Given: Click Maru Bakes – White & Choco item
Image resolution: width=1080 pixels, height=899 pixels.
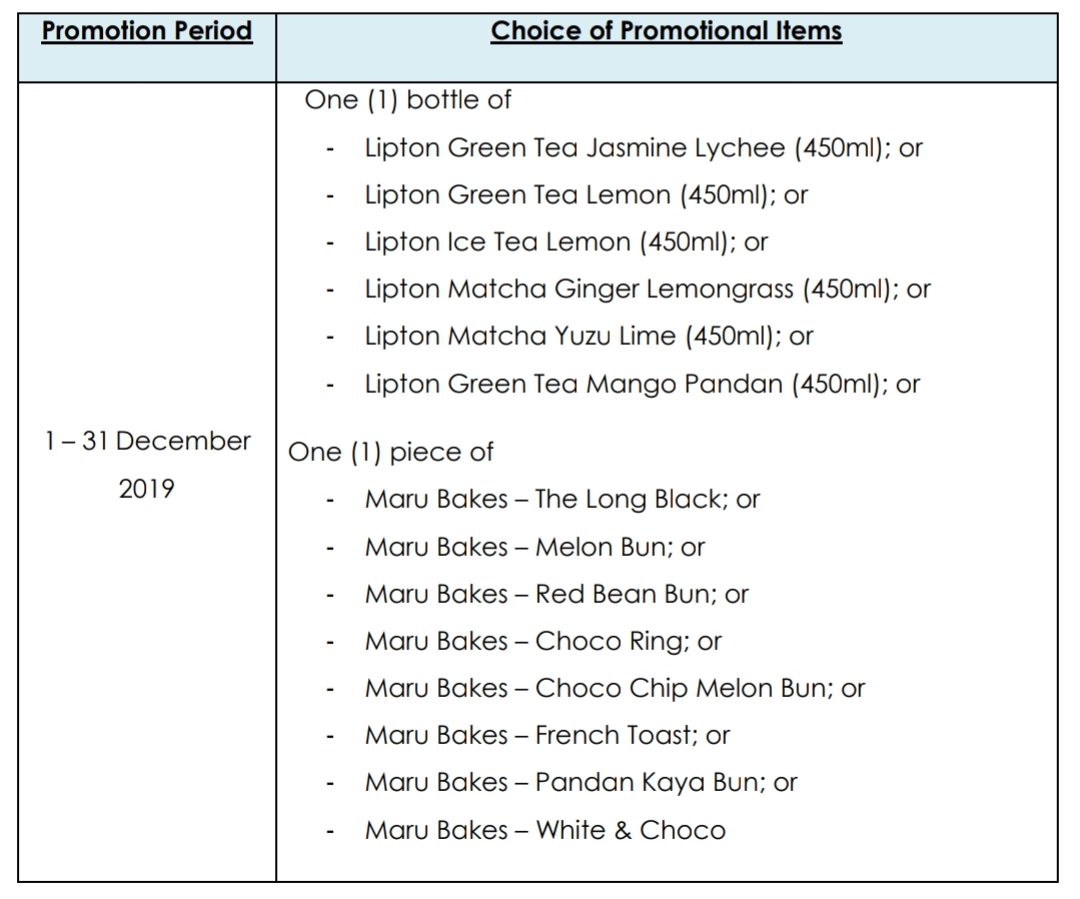Looking at the screenshot, I should 544,830.
